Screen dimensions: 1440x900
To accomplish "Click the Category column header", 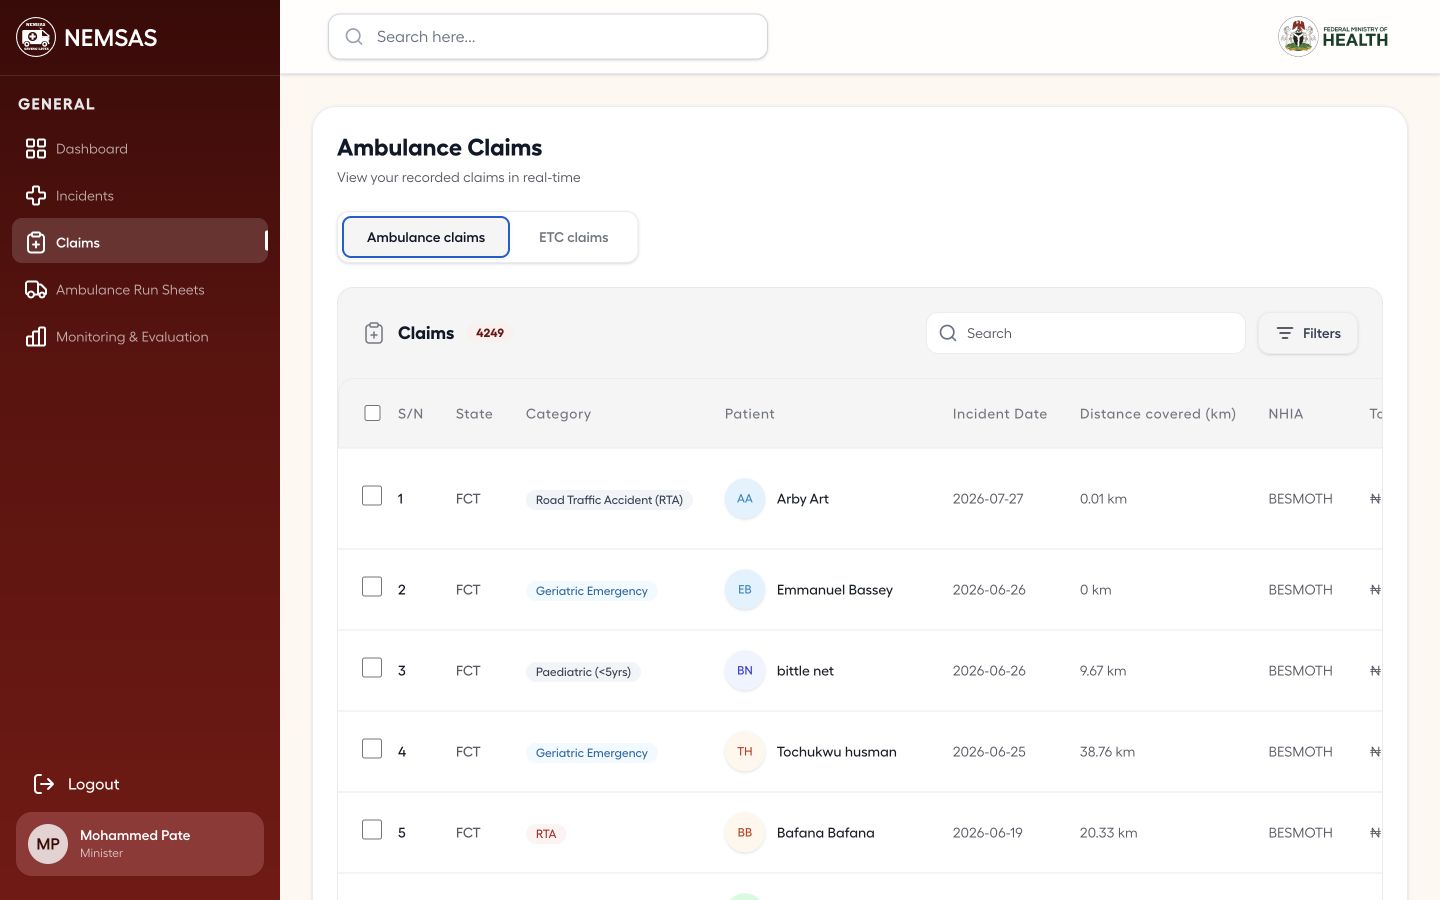I will coord(558,414).
